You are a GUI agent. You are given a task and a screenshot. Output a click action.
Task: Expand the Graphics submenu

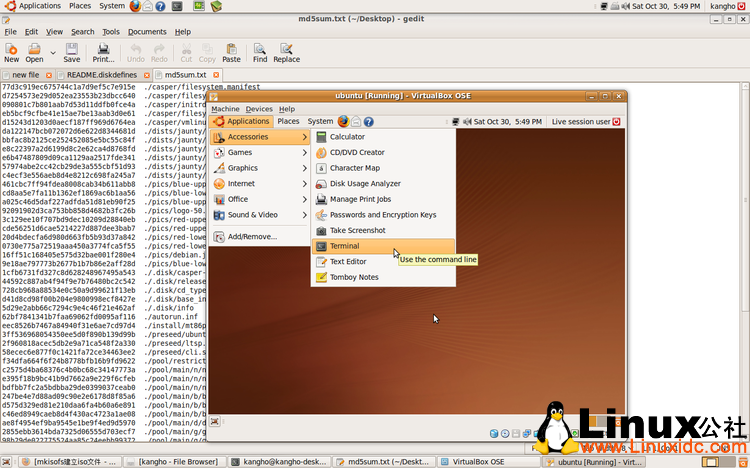tap(260, 168)
